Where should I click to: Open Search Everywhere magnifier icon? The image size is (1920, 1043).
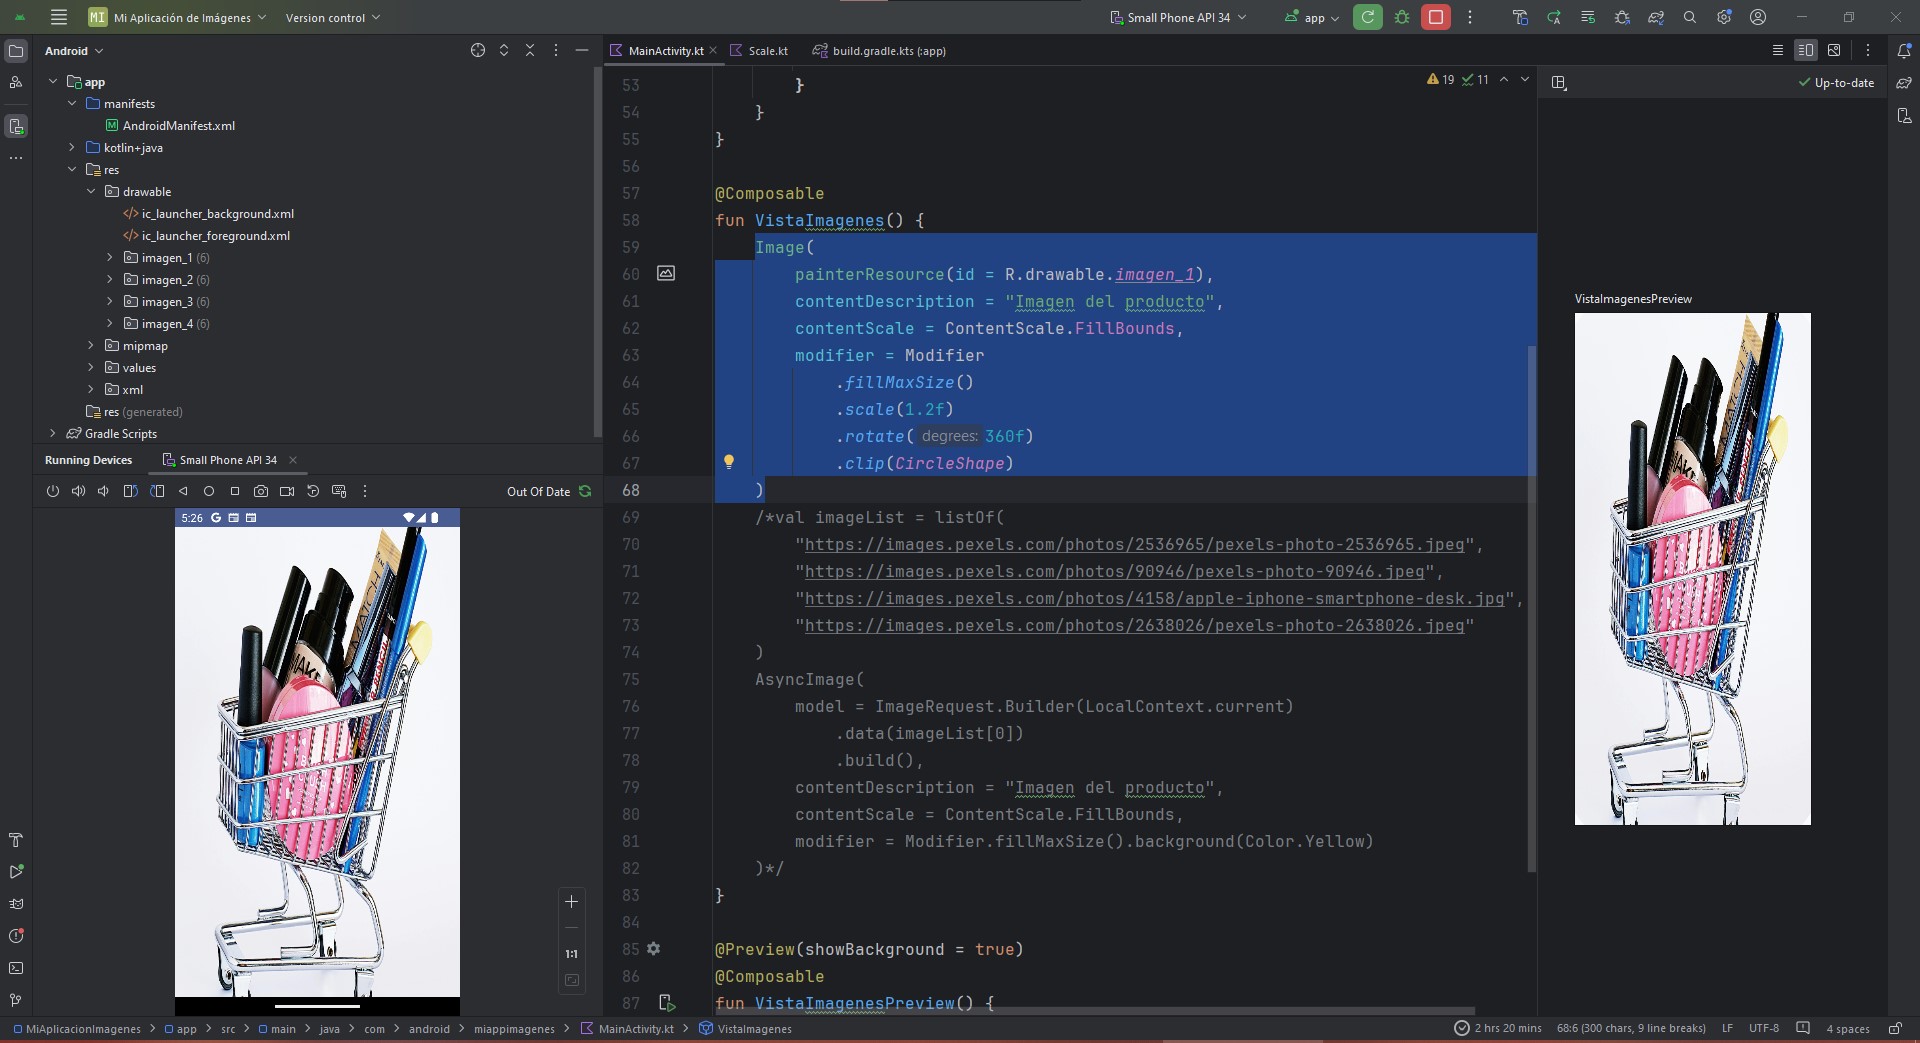(1690, 17)
